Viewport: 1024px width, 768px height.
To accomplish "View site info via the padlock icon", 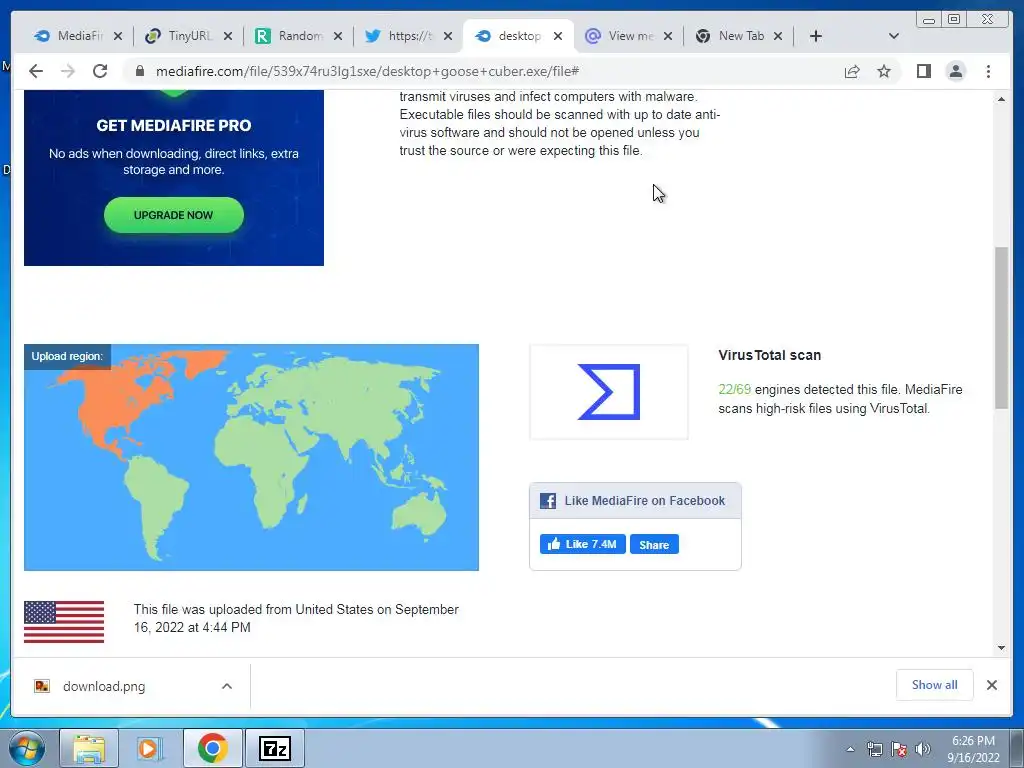I will (x=140, y=71).
